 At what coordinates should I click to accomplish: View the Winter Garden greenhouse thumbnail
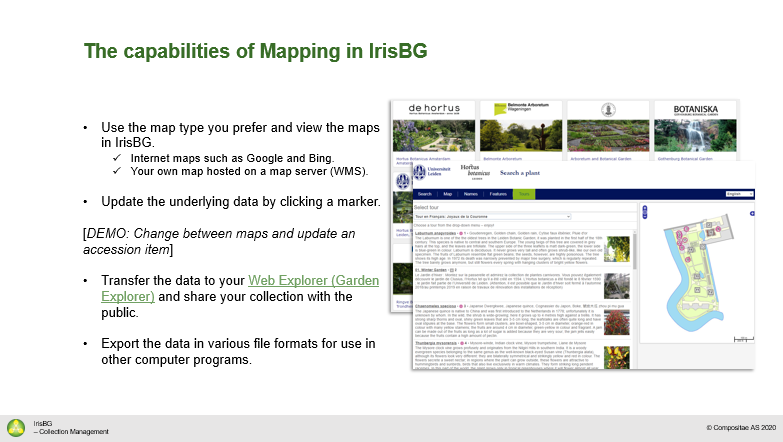[617, 286]
